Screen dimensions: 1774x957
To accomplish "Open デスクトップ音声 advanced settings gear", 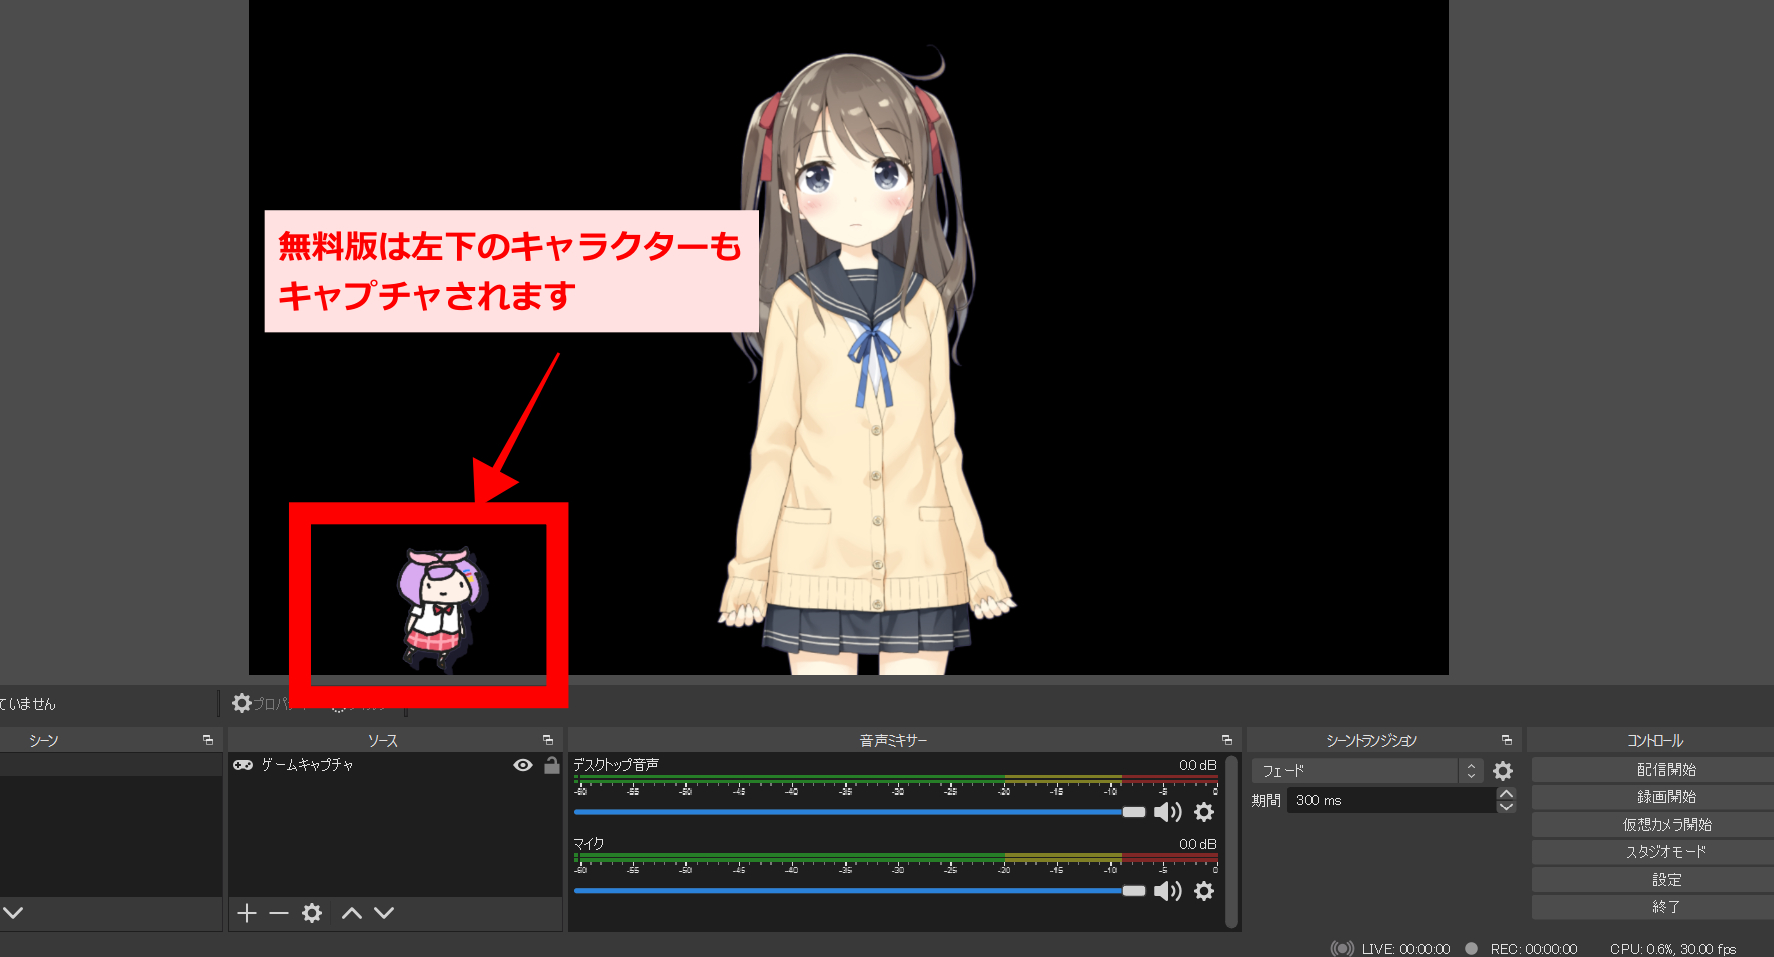I will point(1203,812).
